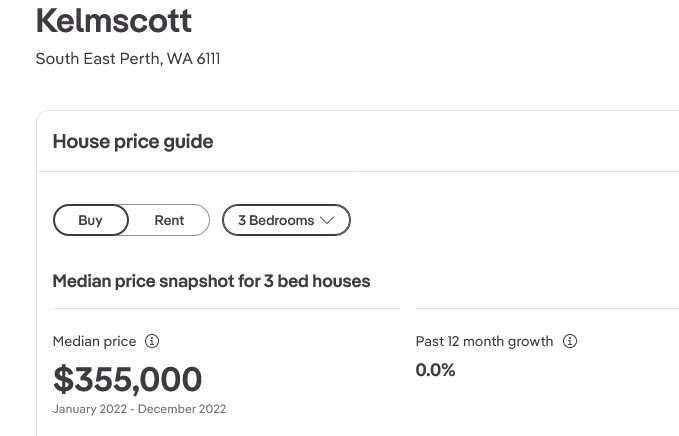Click the Kelmscott suburb heading
679x436 pixels.
tap(114, 20)
